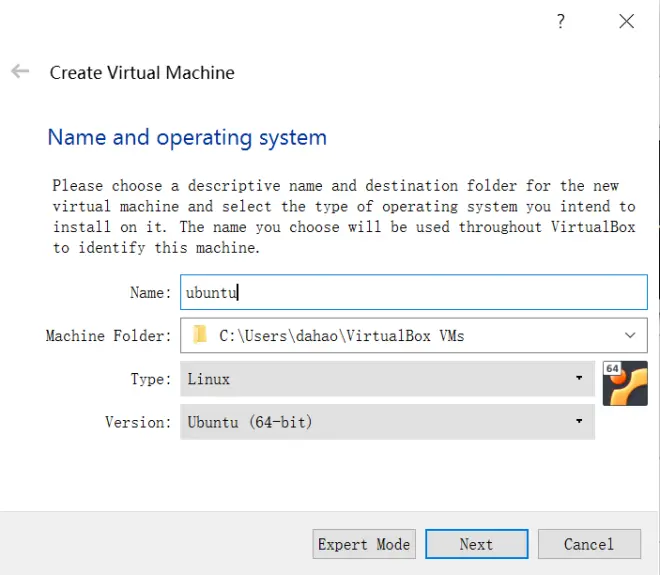Open the Type dropdown showing Linux
The image size is (660, 575).
pyautogui.click(x=387, y=378)
